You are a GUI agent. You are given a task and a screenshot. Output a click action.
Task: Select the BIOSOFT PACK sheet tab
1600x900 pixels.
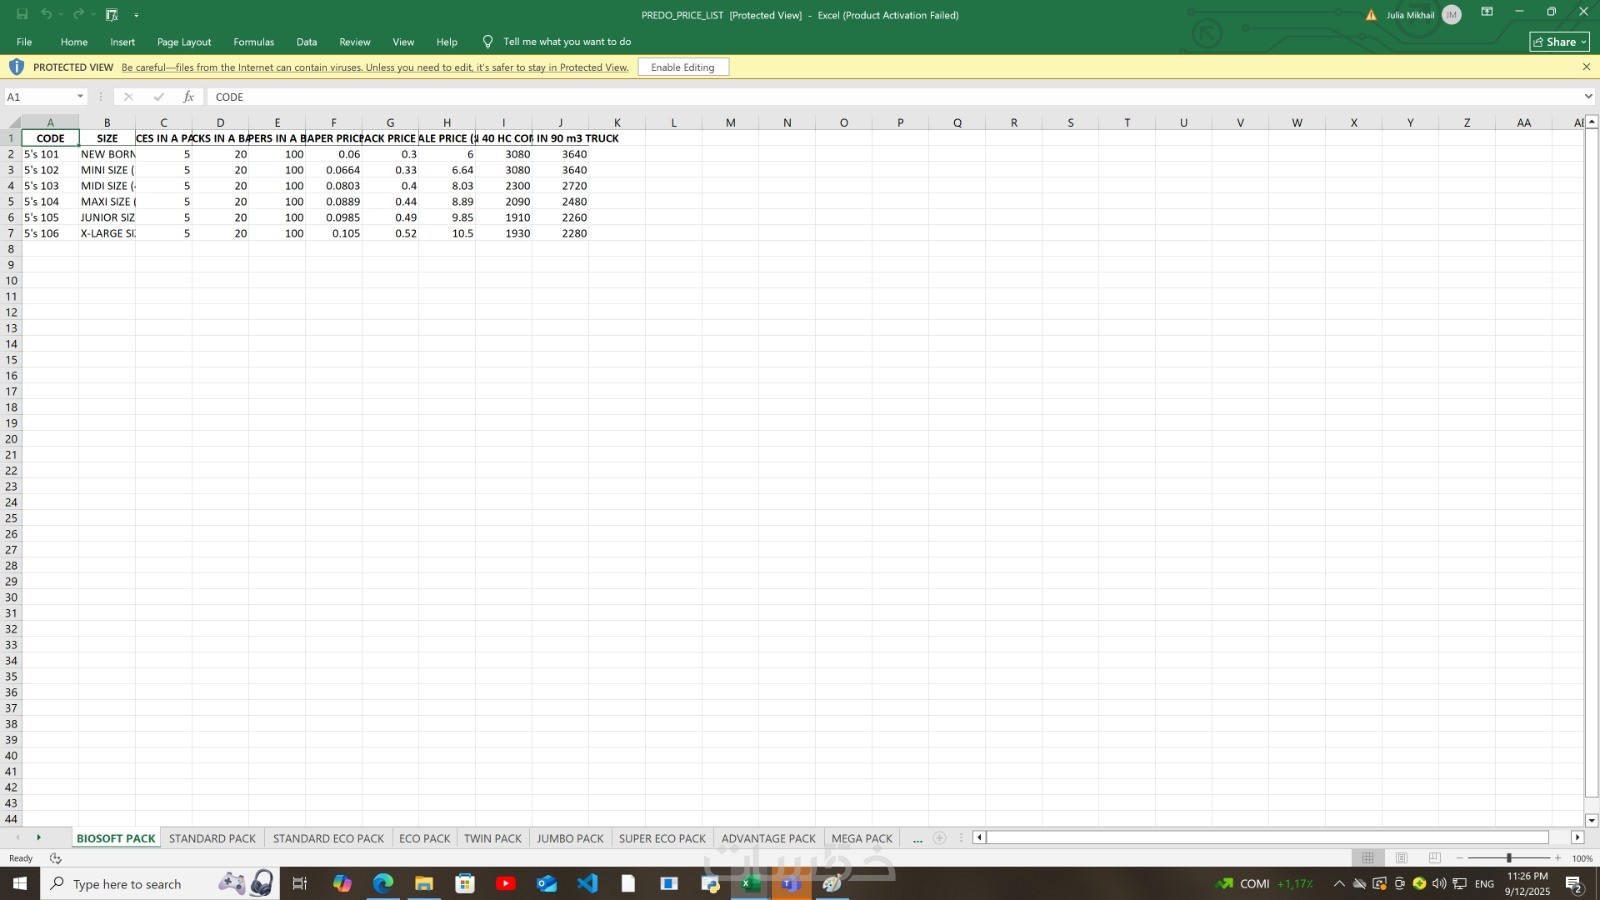click(116, 838)
